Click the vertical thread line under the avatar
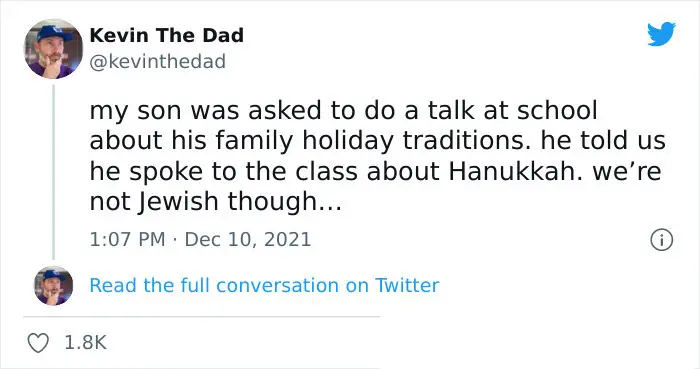 [x=54, y=172]
